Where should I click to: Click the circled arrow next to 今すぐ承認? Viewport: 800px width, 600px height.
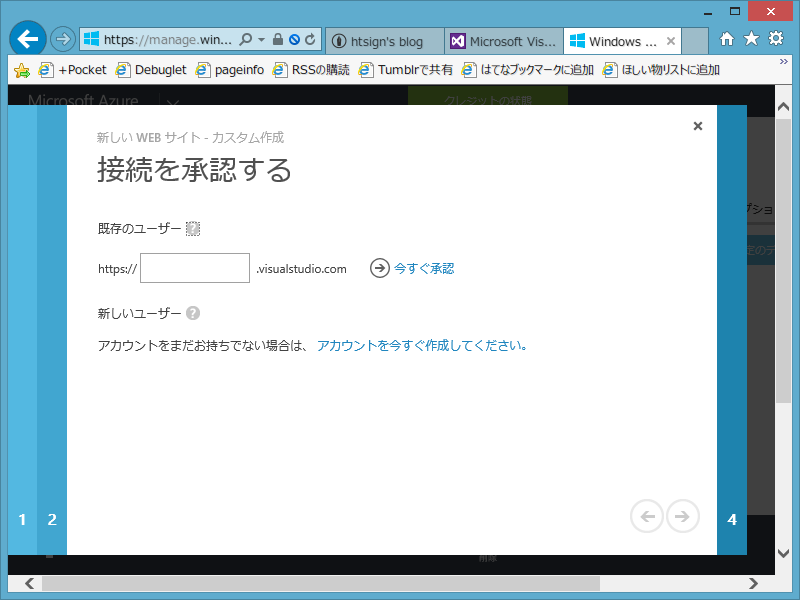point(378,267)
